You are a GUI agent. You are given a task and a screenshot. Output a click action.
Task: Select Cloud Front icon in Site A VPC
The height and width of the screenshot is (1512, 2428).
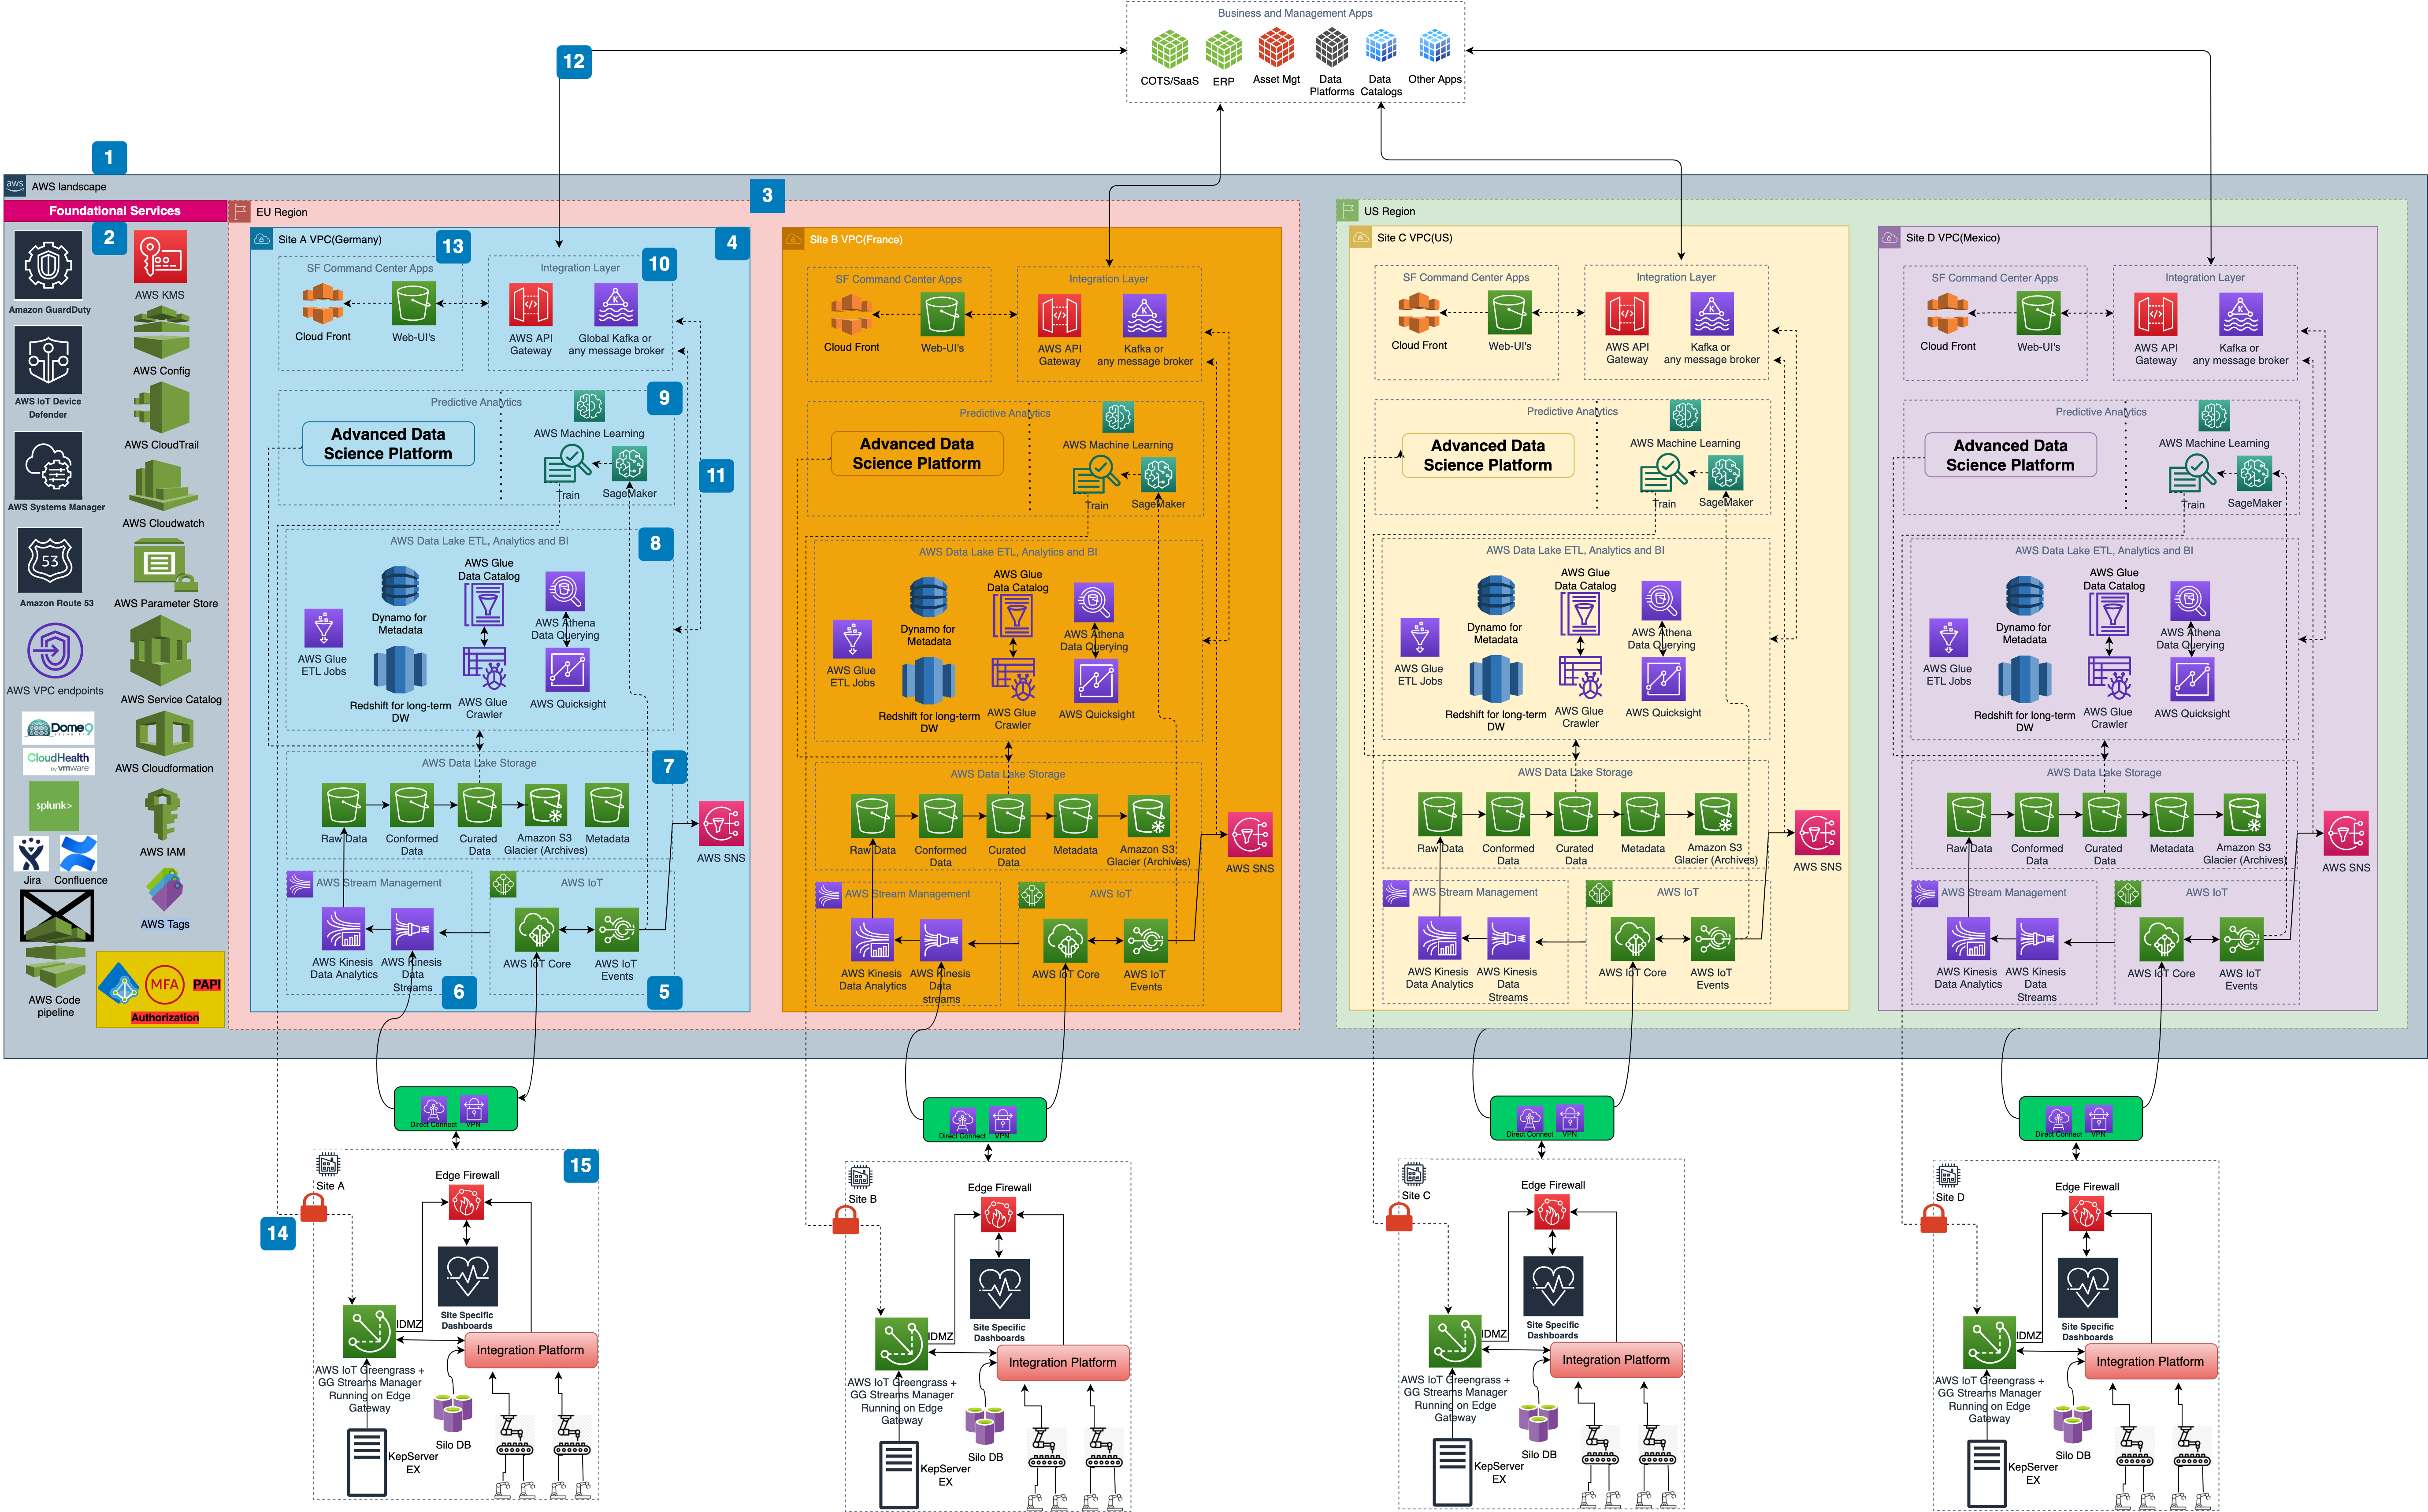[x=323, y=304]
